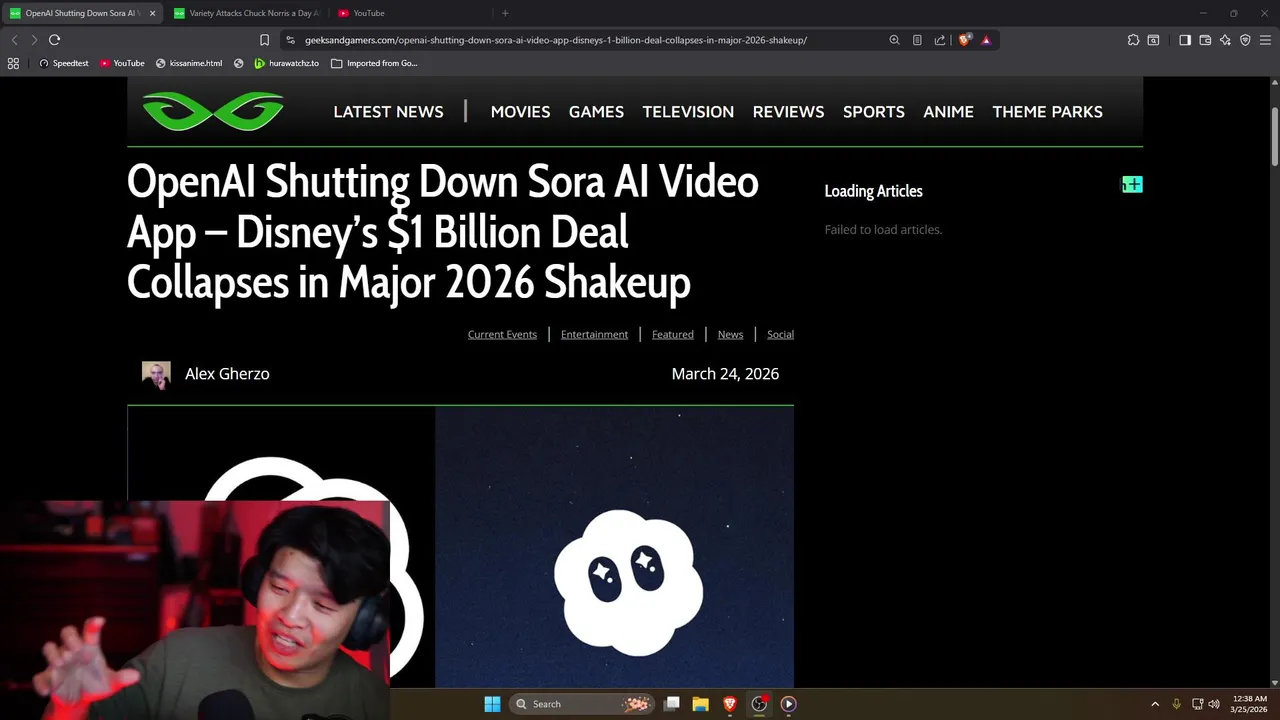
Task: Reload the page with the refresh icon
Action: point(54,40)
